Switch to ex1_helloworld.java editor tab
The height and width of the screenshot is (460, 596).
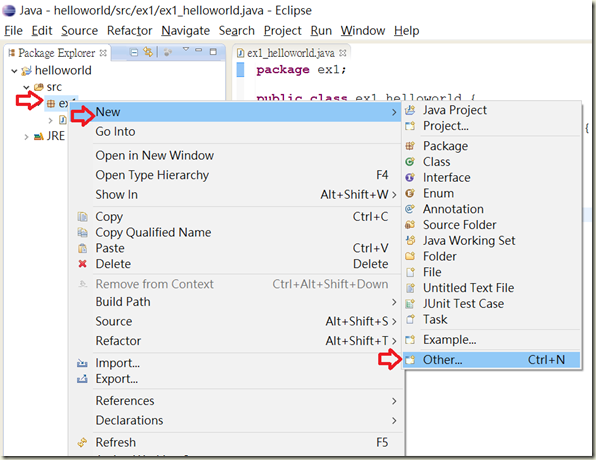click(x=291, y=53)
